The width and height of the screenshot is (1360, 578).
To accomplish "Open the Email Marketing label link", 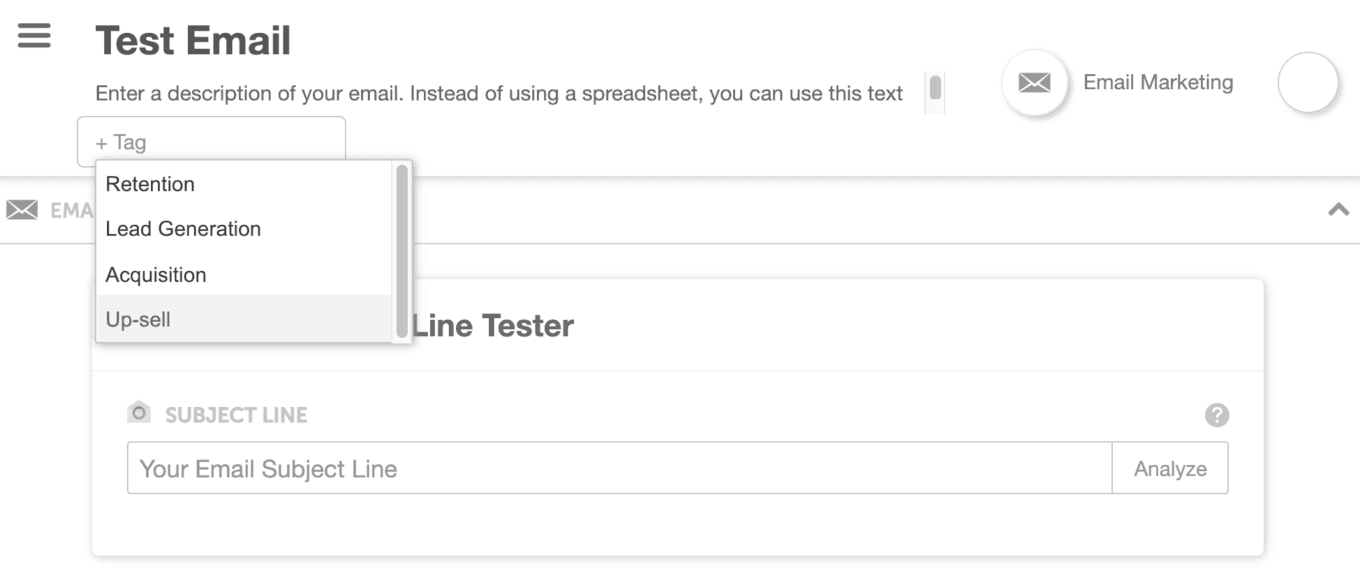I will coord(1158,83).
